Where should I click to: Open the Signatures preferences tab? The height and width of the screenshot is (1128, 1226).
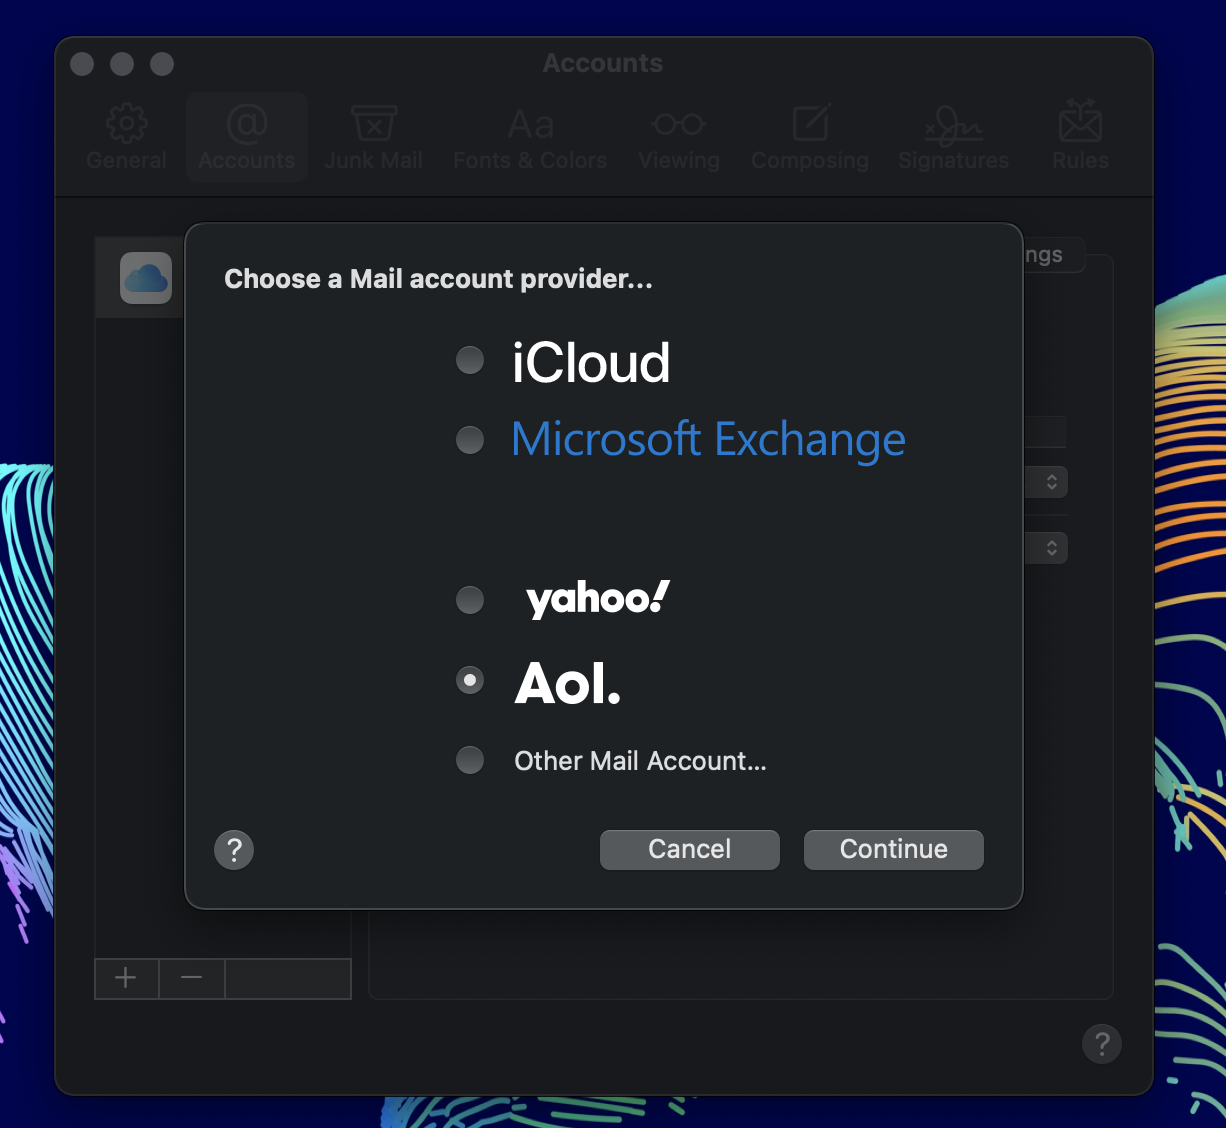click(x=954, y=137)
